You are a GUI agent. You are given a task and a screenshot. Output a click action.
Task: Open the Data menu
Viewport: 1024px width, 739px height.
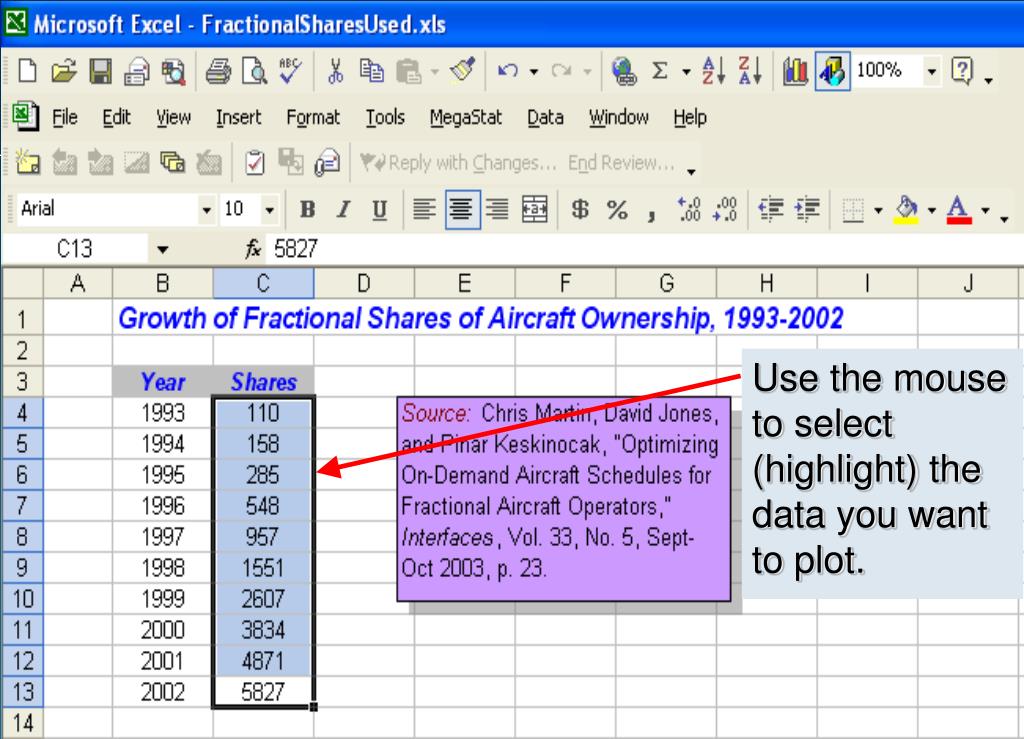click(x=545, y=118)
